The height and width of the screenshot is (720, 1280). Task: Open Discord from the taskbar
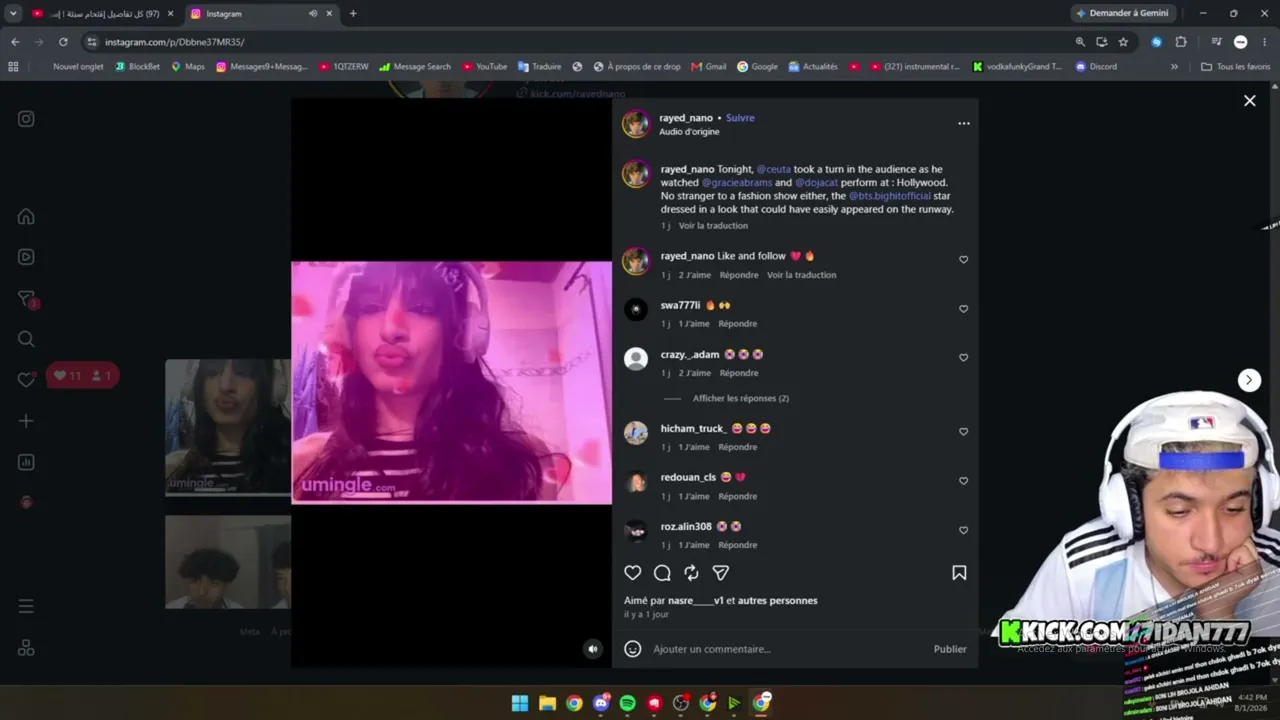pyautogui.click(x=601, y=703)
